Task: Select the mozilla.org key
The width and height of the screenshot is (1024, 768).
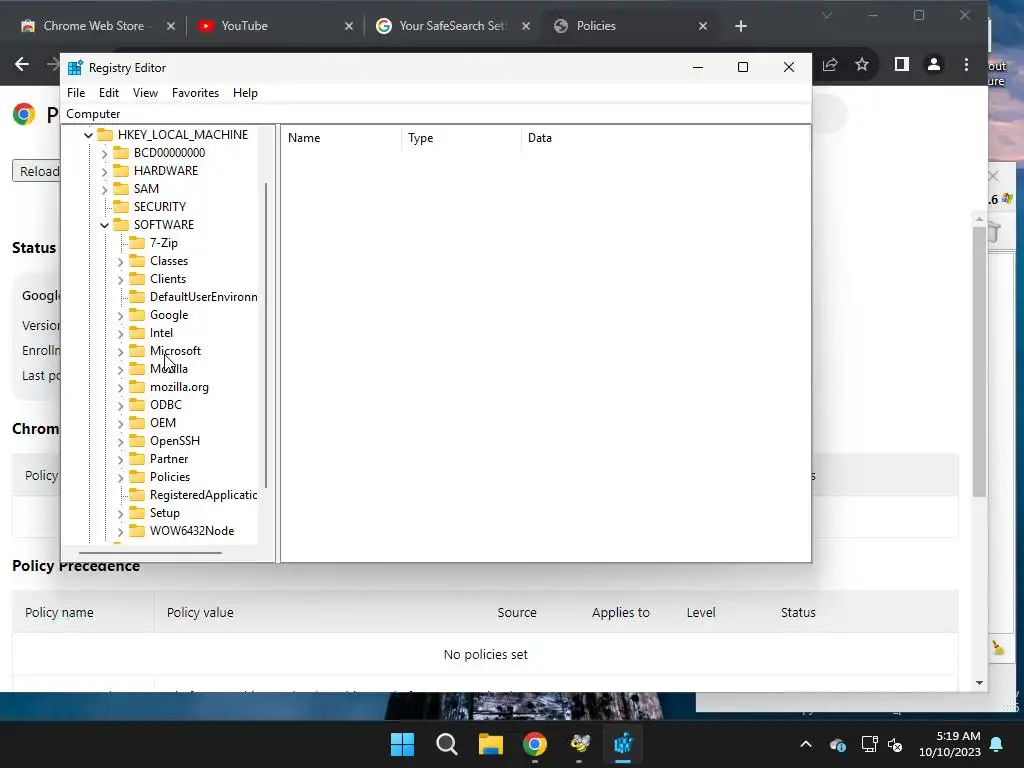Action: pyautogui.click(x=179, y=387)
